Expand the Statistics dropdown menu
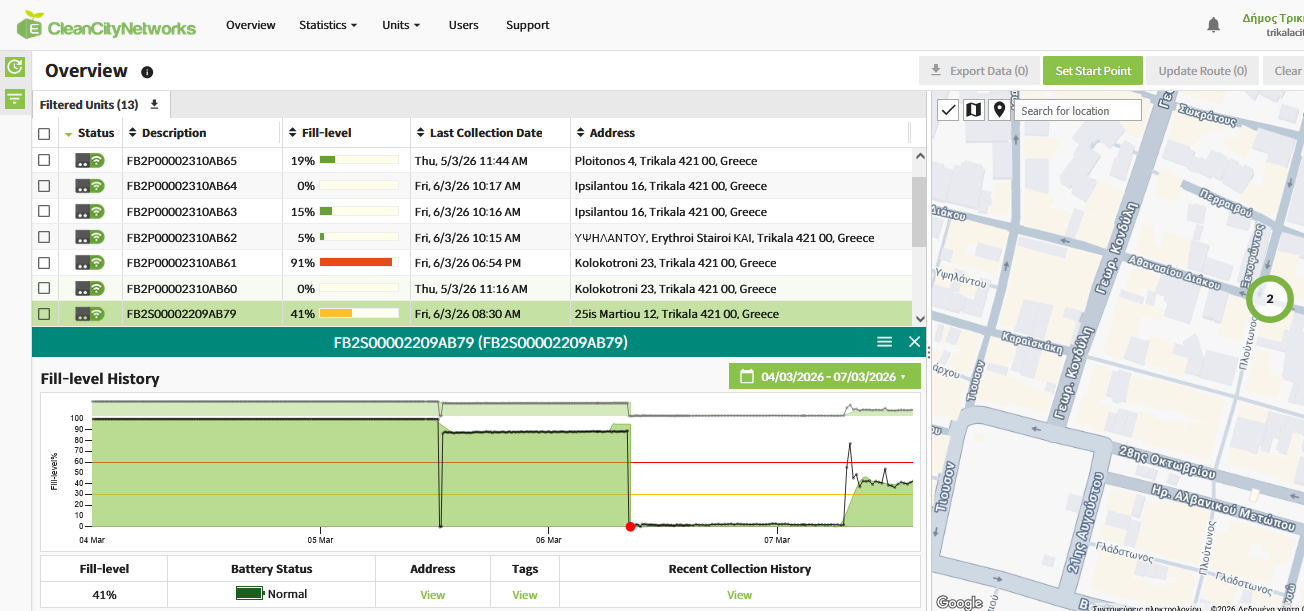Viewport: 1304px width, 611px height. 327,25
